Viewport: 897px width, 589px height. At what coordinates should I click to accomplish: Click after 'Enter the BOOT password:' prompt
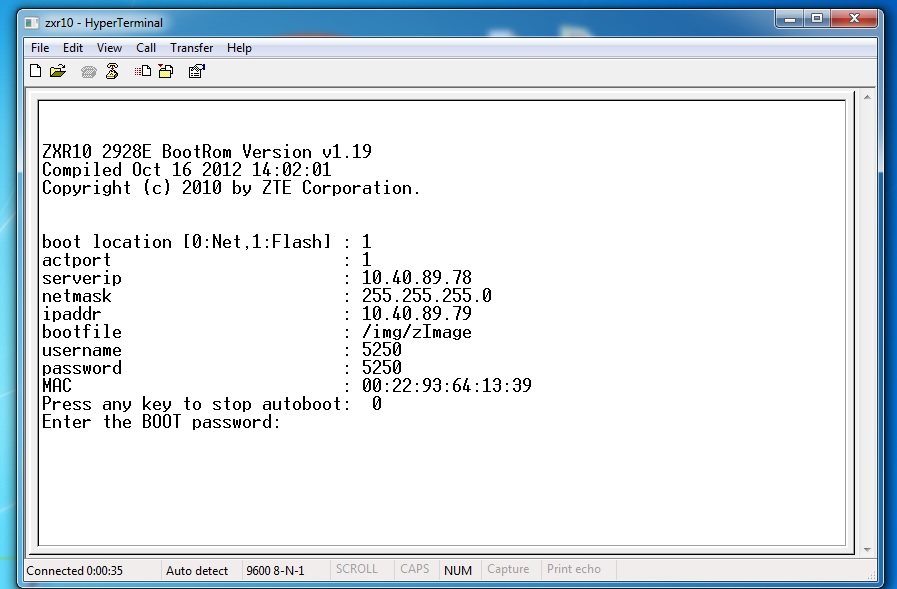pos(286,423)
